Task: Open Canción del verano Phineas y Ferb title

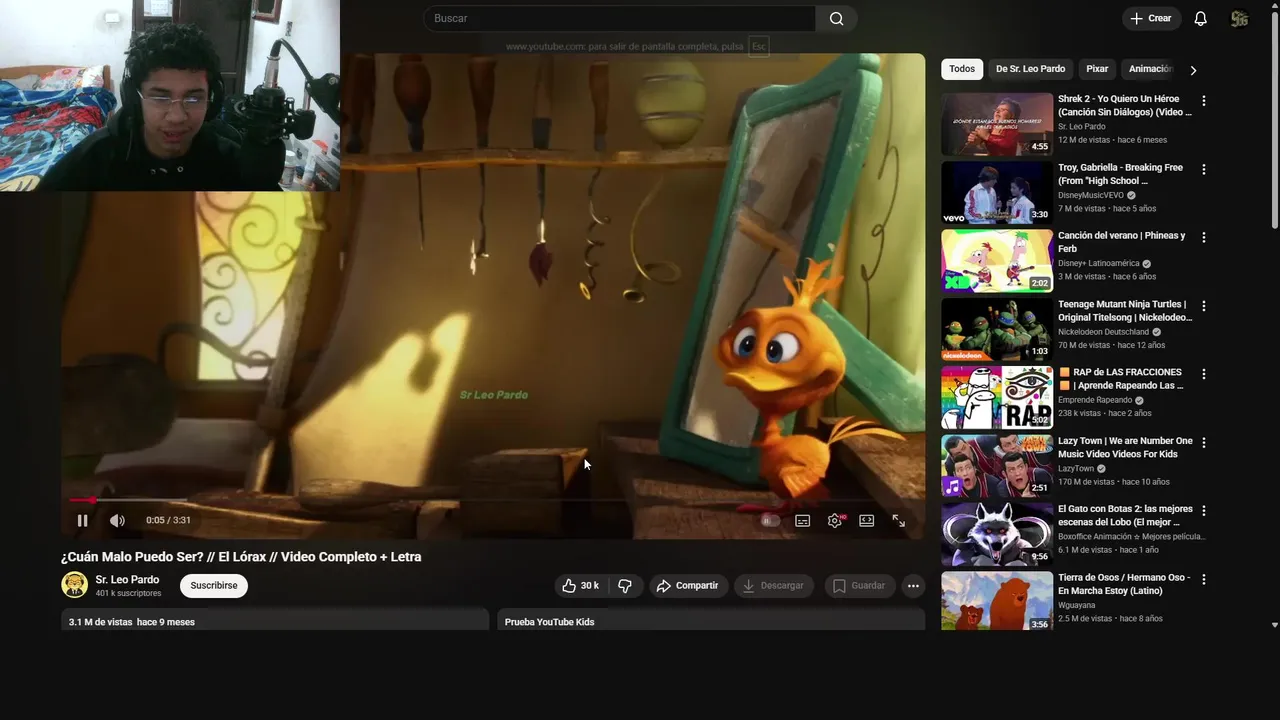Action: click(x=1121, y=242)
